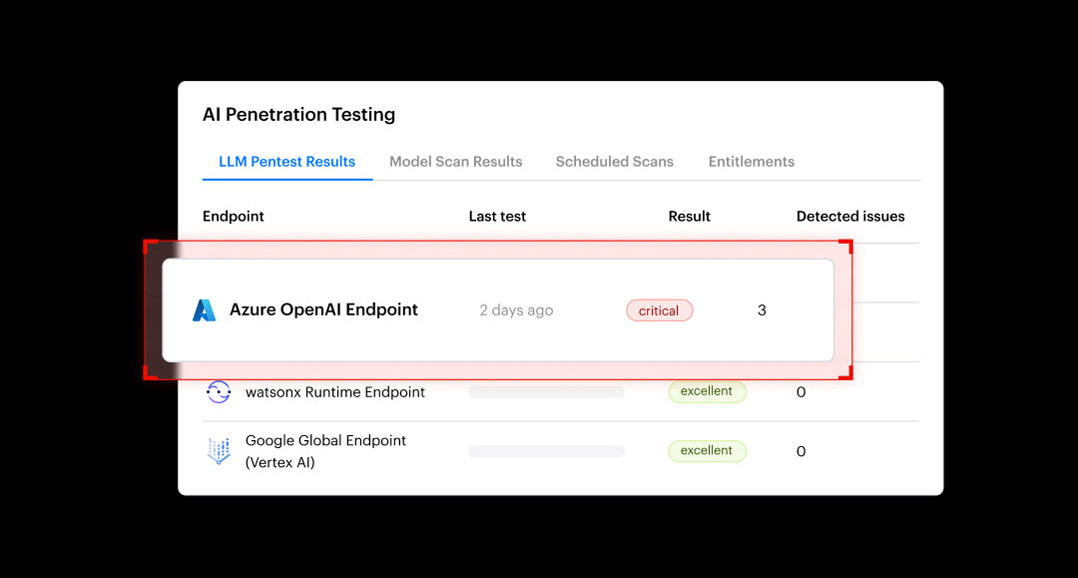Click the excellent badge on watsonx row

tap(707, 391)
